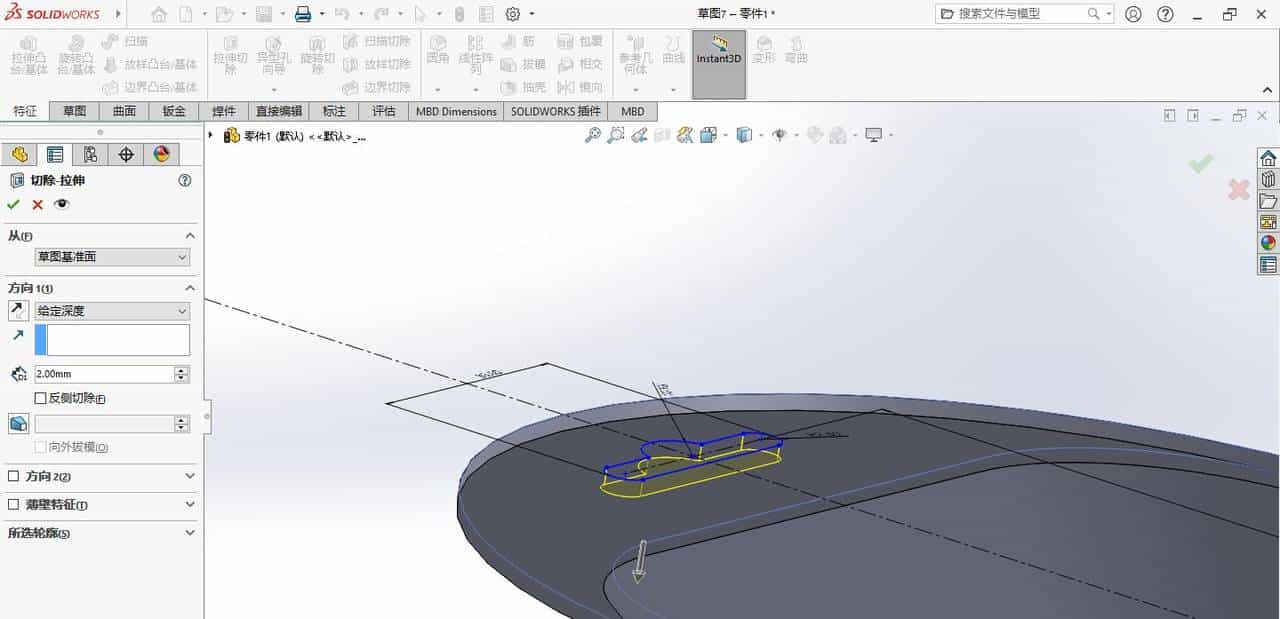Select the 圆角 (Fillet) feature tool
The image size is (1280, 619).
click(440, 55)
